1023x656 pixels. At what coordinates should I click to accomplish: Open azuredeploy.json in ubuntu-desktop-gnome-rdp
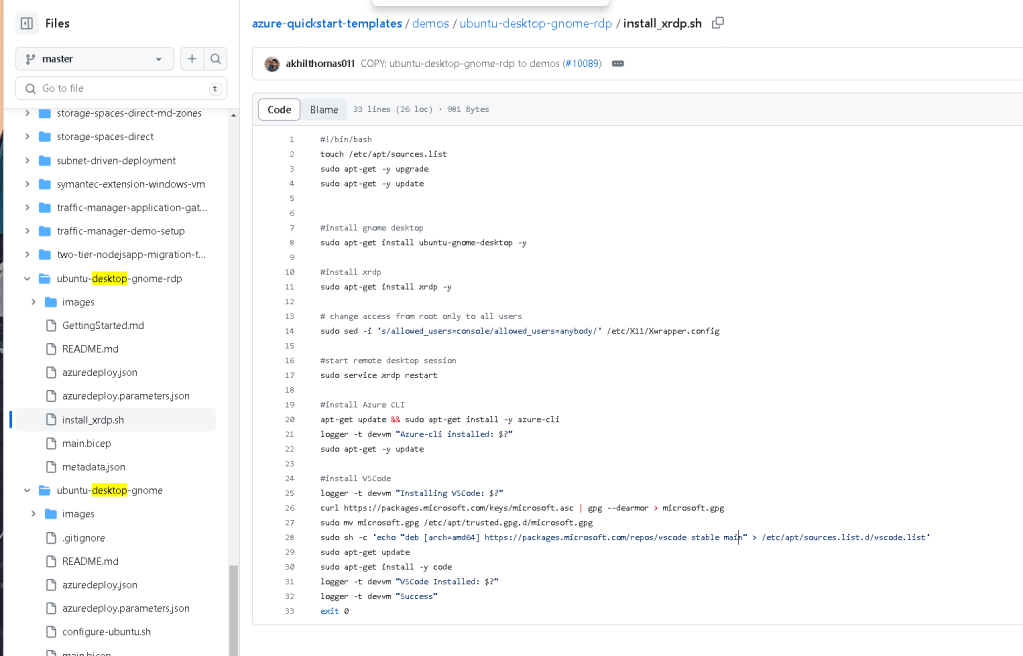point(100,372)
